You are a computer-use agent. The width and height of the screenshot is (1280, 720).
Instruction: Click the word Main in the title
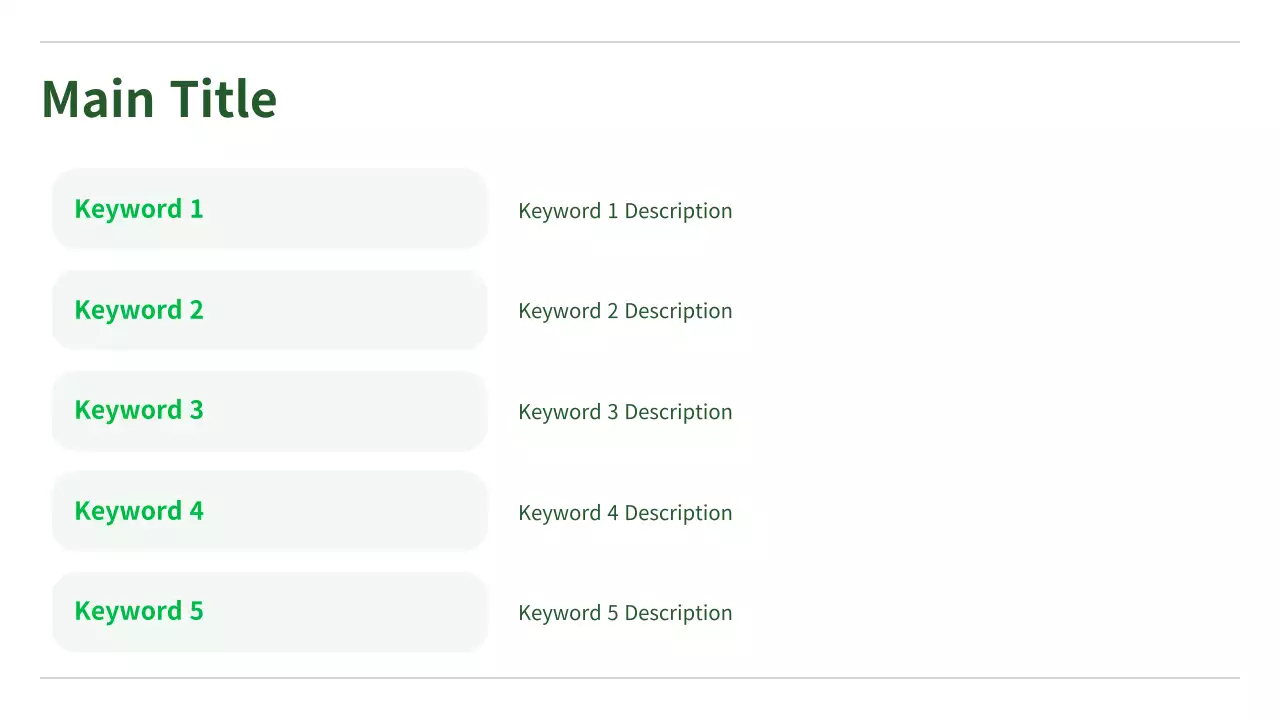(x=98, y=99)
